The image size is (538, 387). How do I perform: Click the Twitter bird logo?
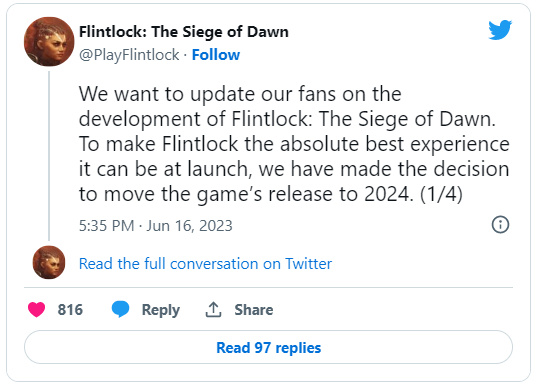click(500, 30)
